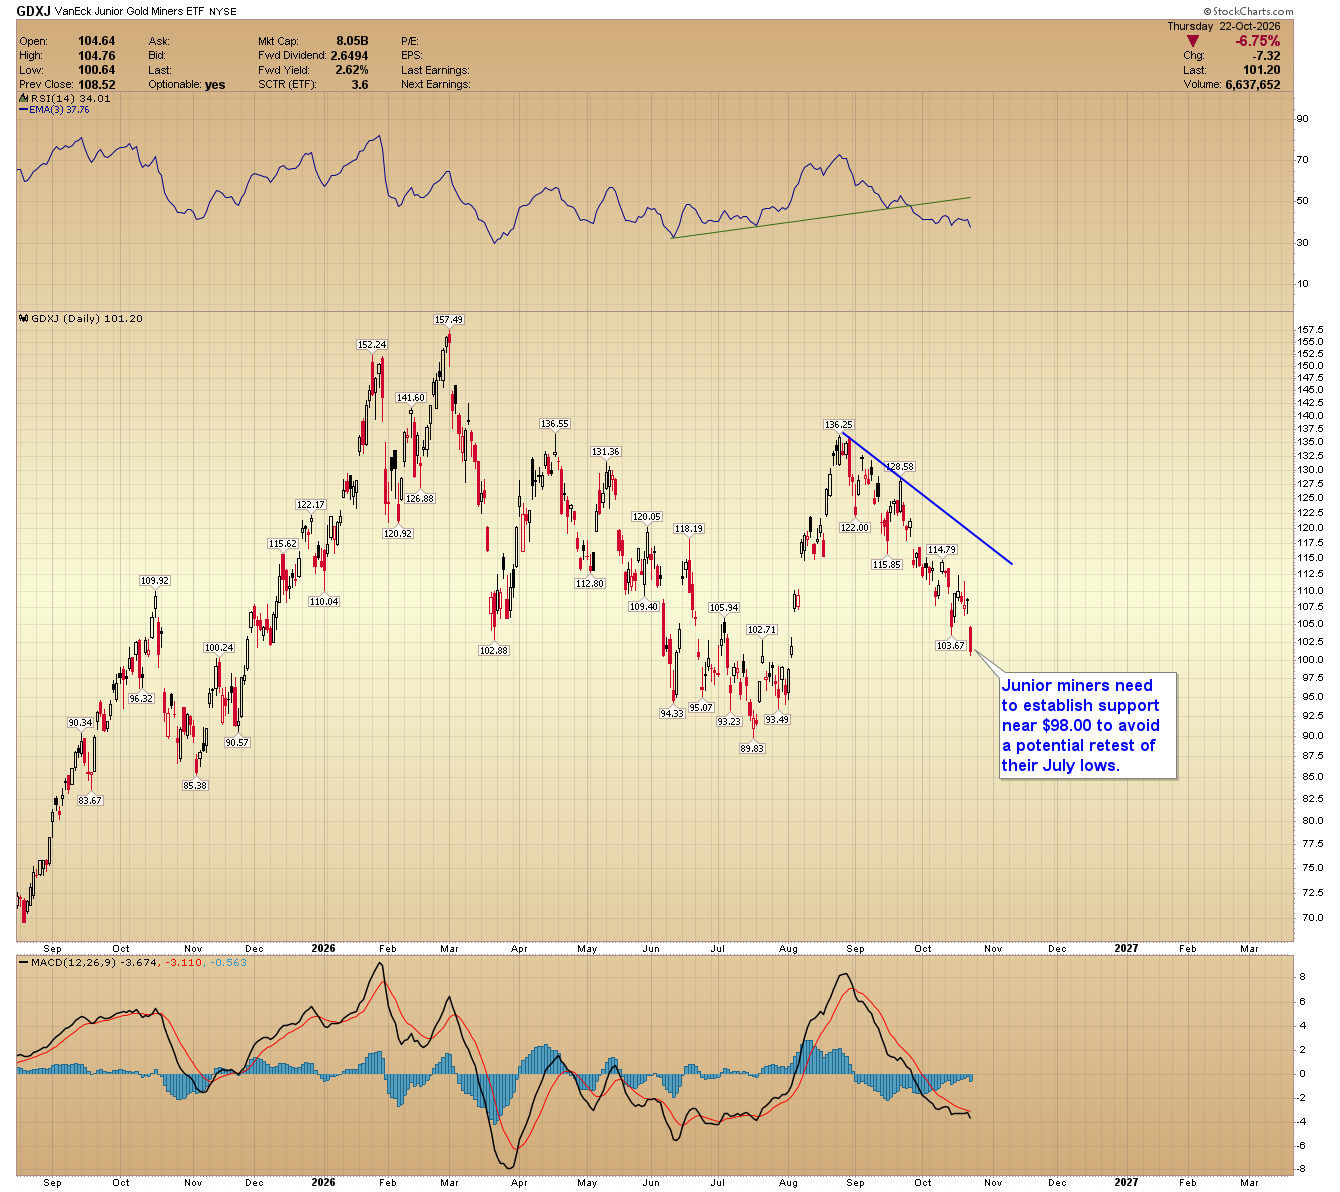Viewport: 1340px width, 1192px height.
Task: Click the 102.88 April low label
Action: [x=494, y=651]
